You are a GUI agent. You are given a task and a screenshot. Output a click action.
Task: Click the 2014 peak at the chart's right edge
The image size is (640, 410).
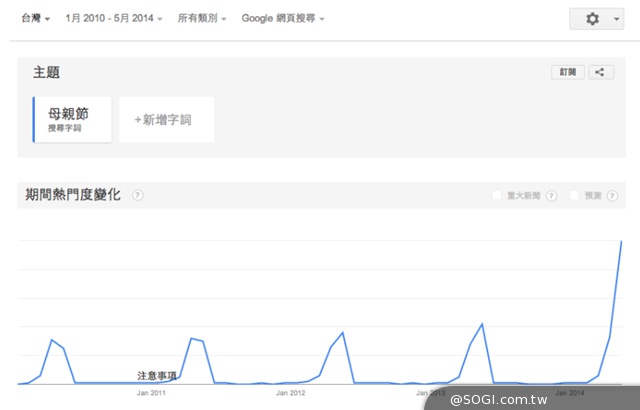(622, 242)
